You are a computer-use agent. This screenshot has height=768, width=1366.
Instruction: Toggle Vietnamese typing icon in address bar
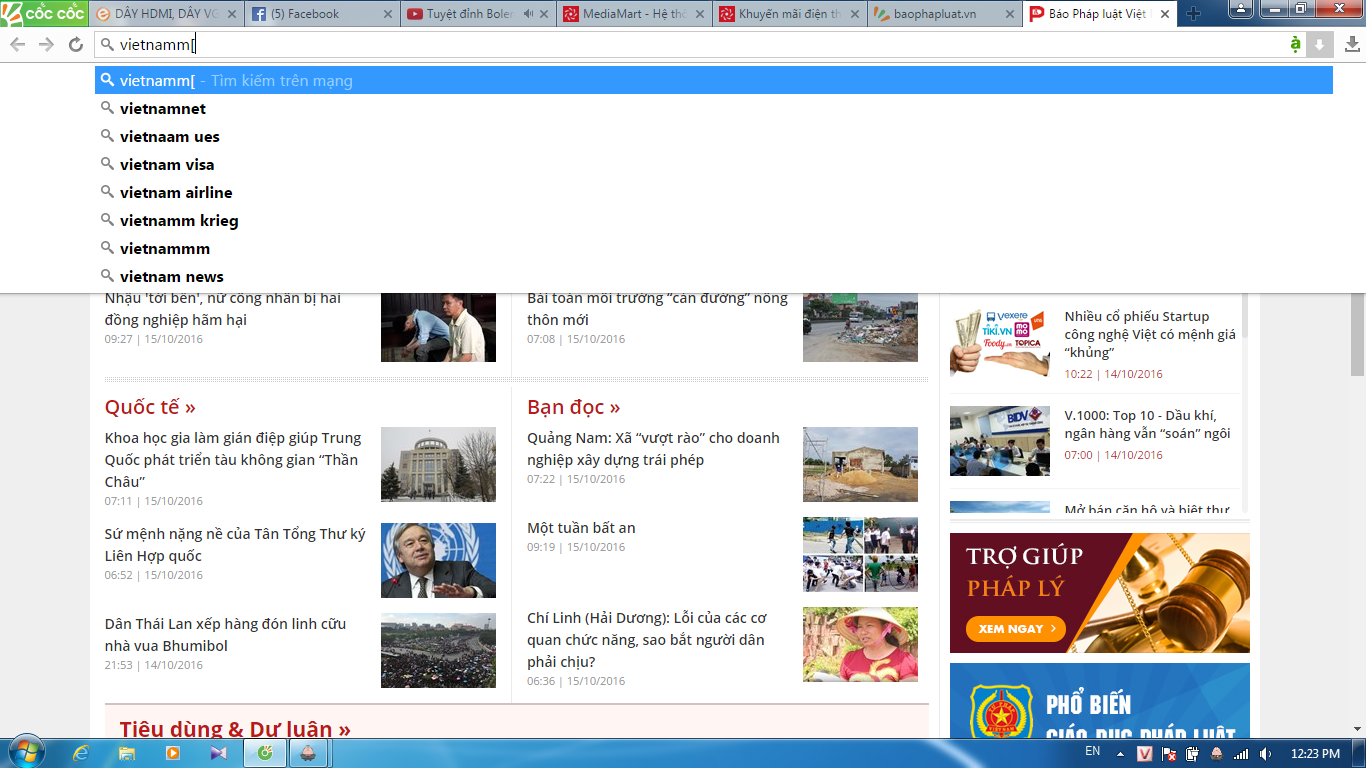point(1296,44)
